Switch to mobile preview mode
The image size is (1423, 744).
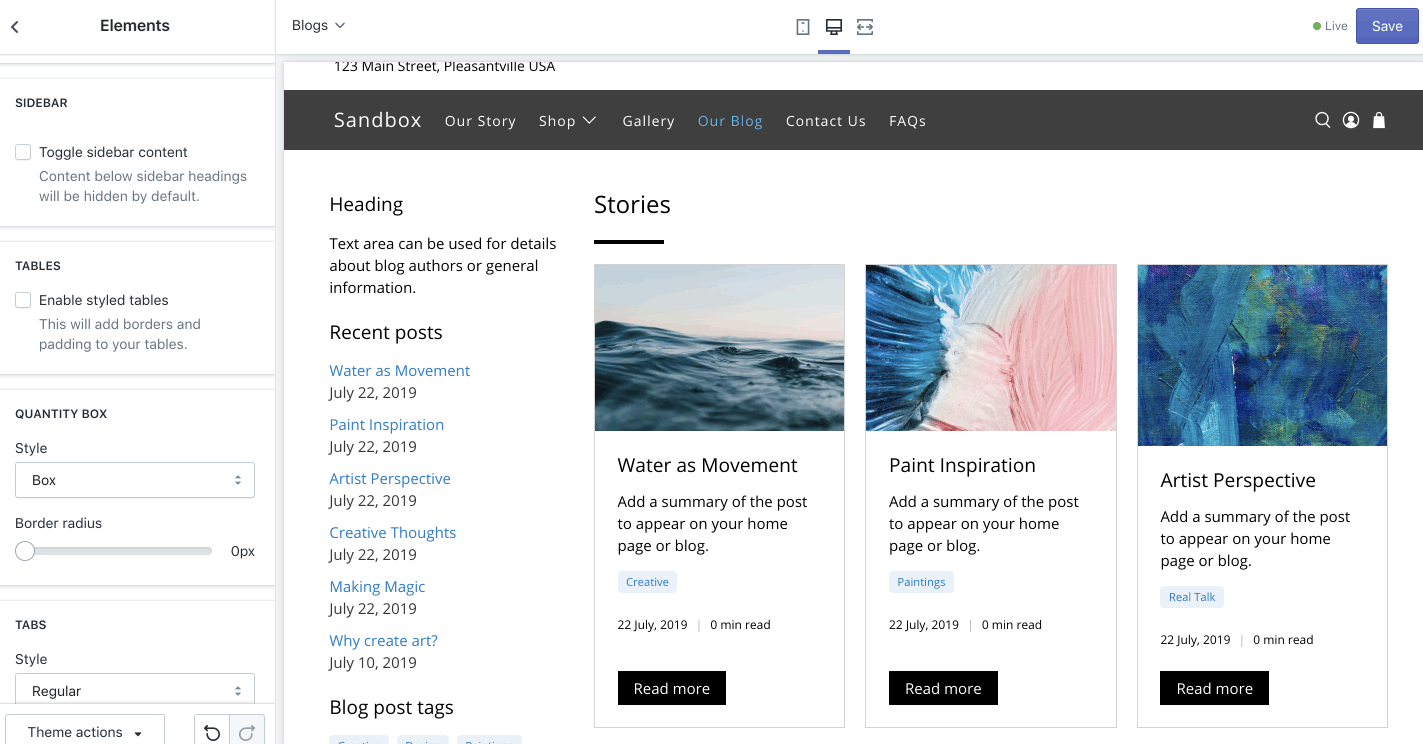802,26
